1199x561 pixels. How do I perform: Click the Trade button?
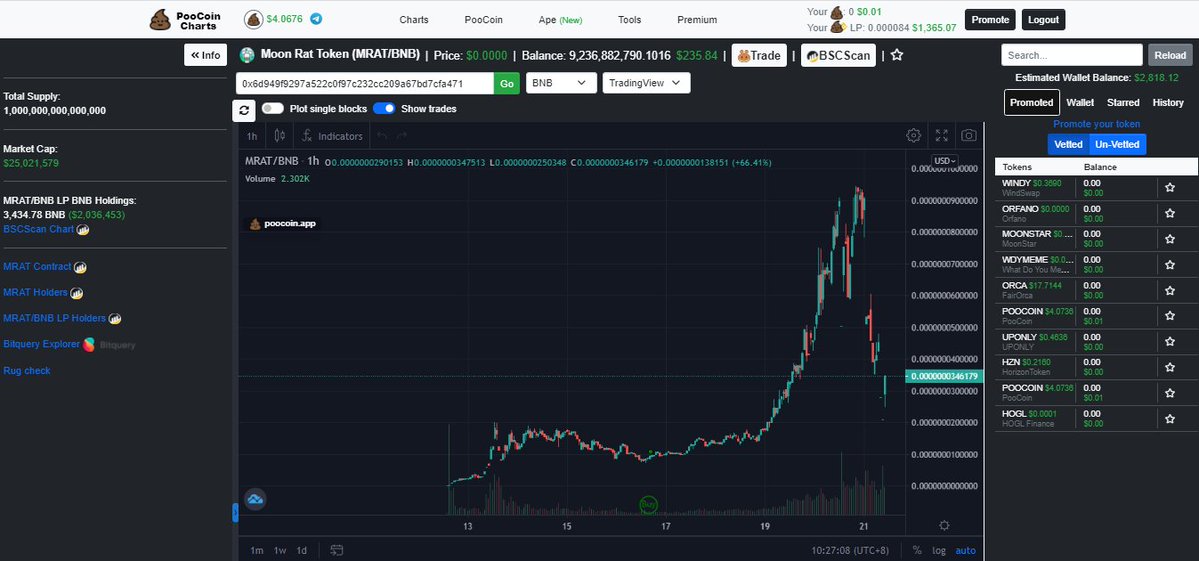click(759, 55)
